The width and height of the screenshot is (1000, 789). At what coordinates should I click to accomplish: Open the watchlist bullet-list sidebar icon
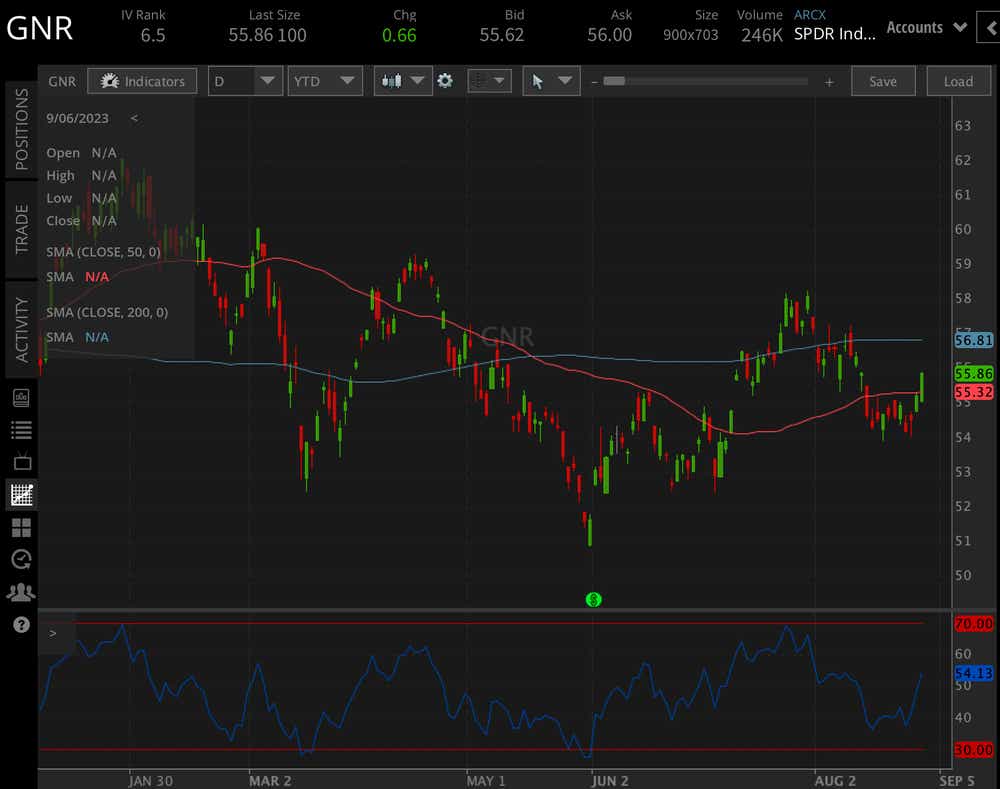point(21,430)
